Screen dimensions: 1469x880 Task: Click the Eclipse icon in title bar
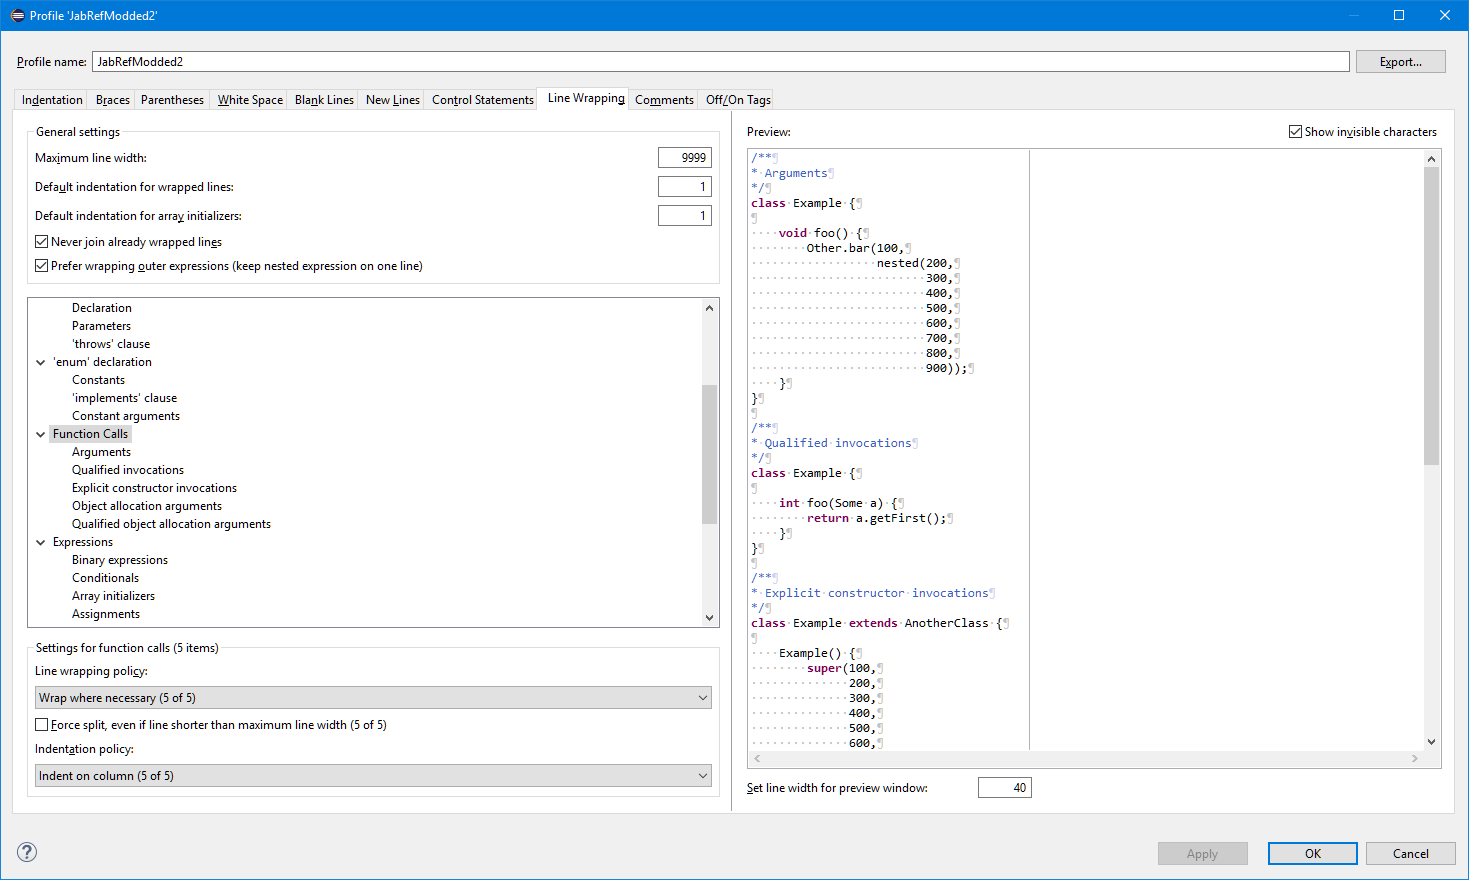[x=17, y=15]
